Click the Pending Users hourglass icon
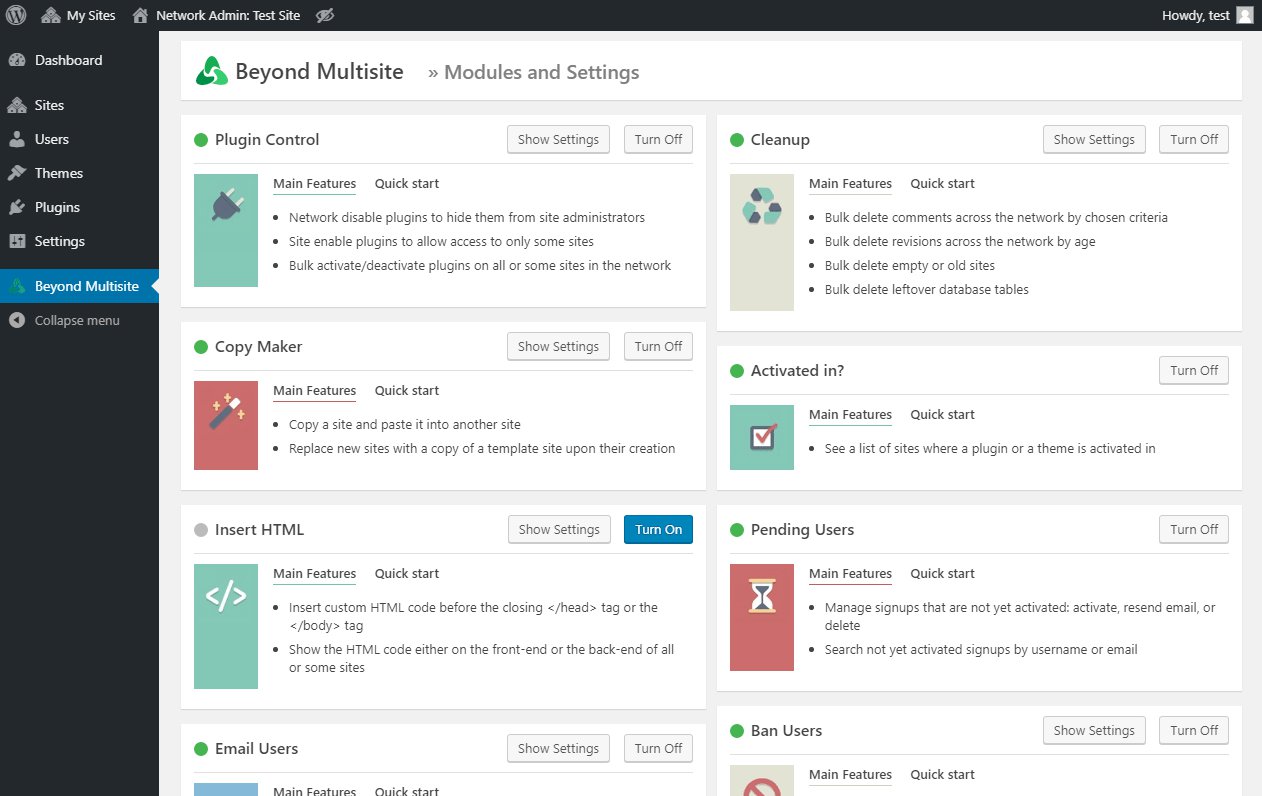Viewport: 1262px width, 796px height. (x=761, y=617)
